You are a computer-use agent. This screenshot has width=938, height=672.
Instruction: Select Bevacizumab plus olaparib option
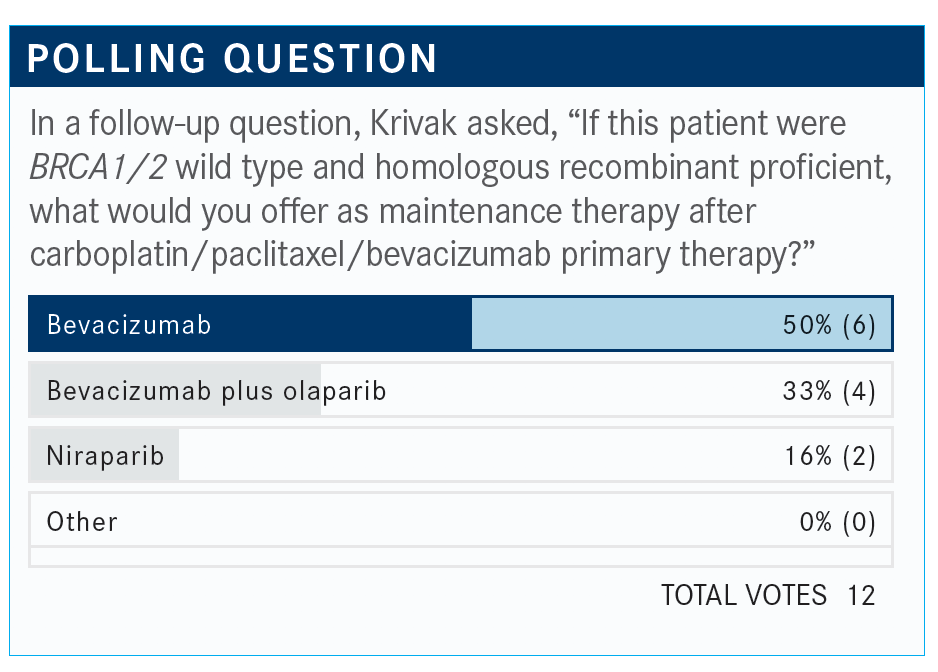tap(461, 390)
